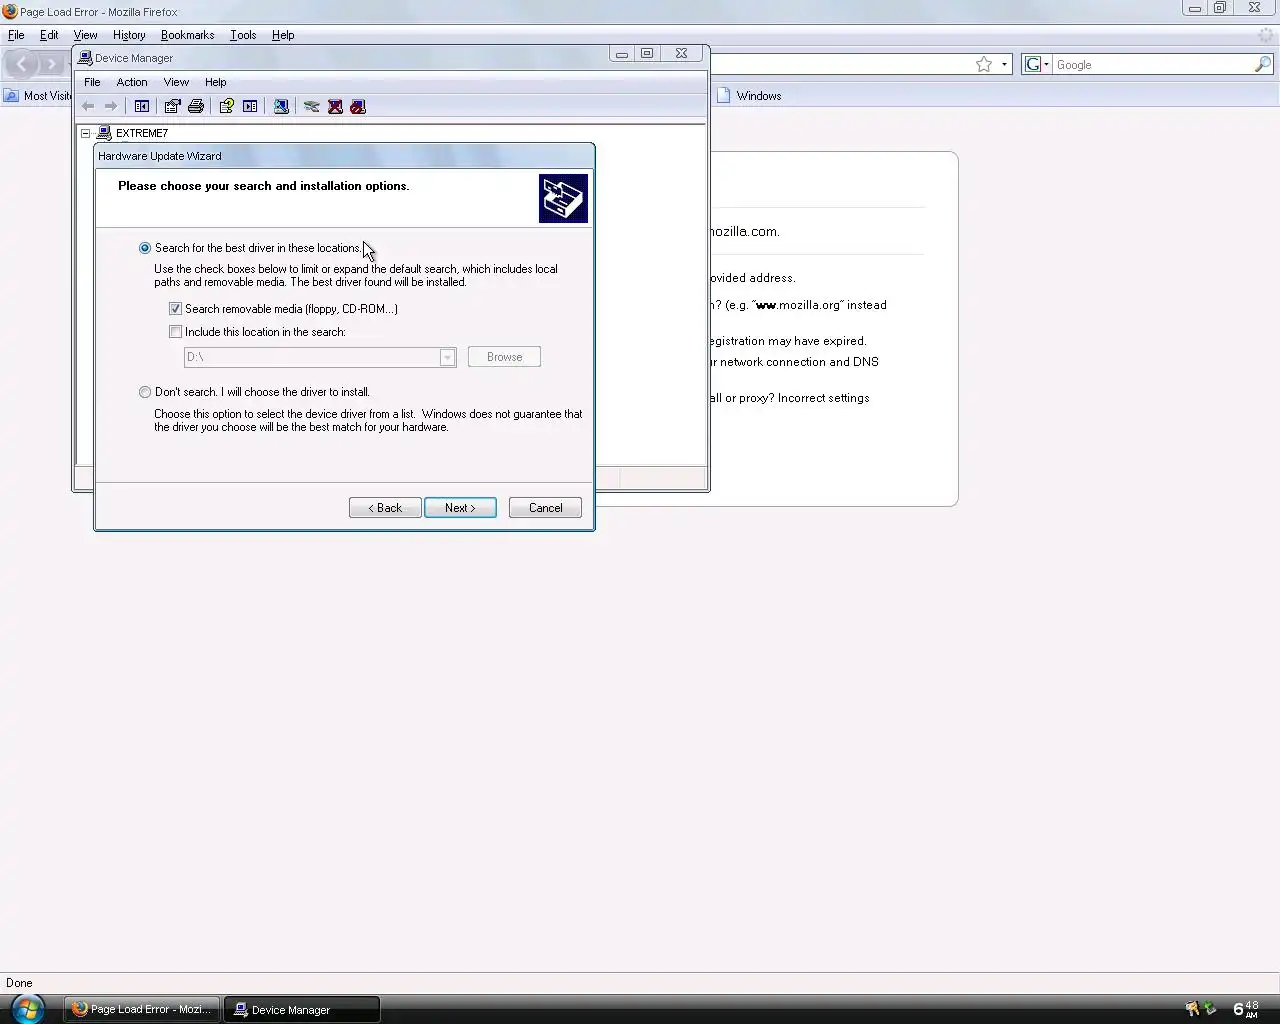Click the Google search input field

pyautogui.click(x=1153, y=64)
